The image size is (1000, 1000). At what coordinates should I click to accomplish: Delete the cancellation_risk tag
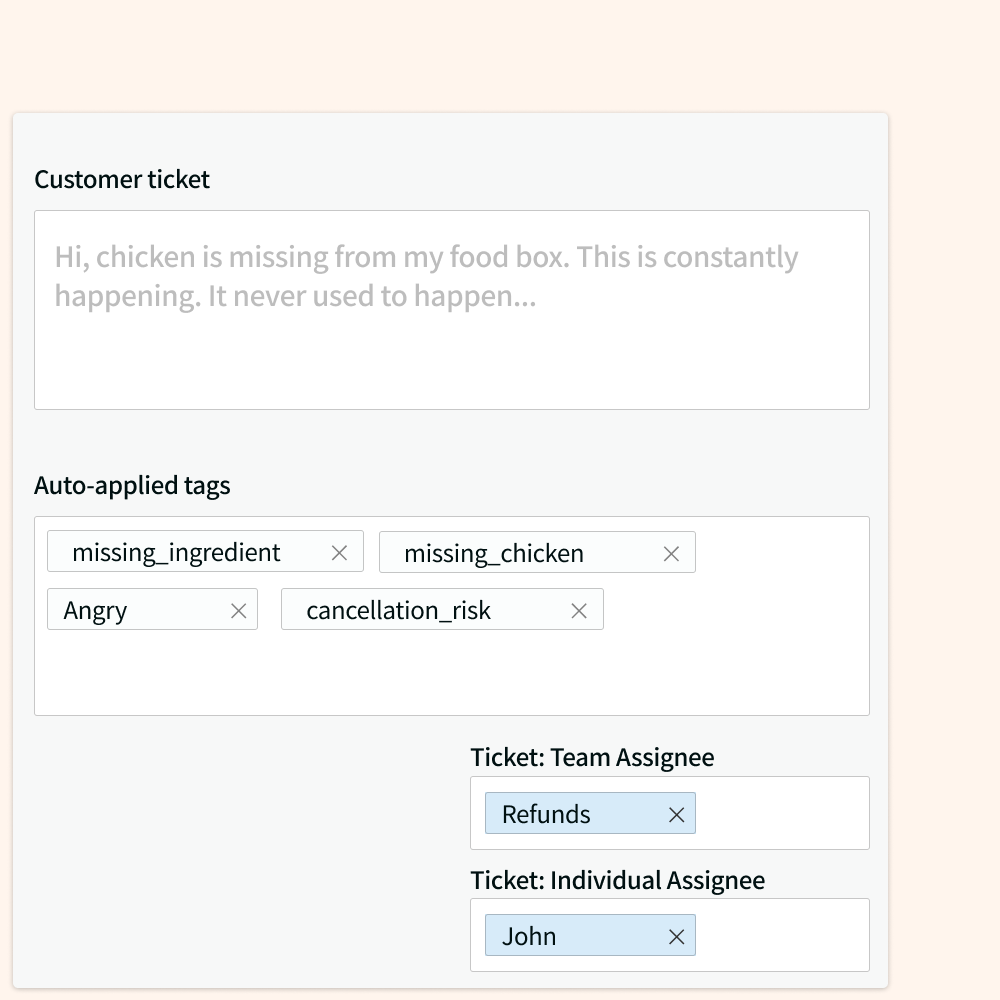578,609
